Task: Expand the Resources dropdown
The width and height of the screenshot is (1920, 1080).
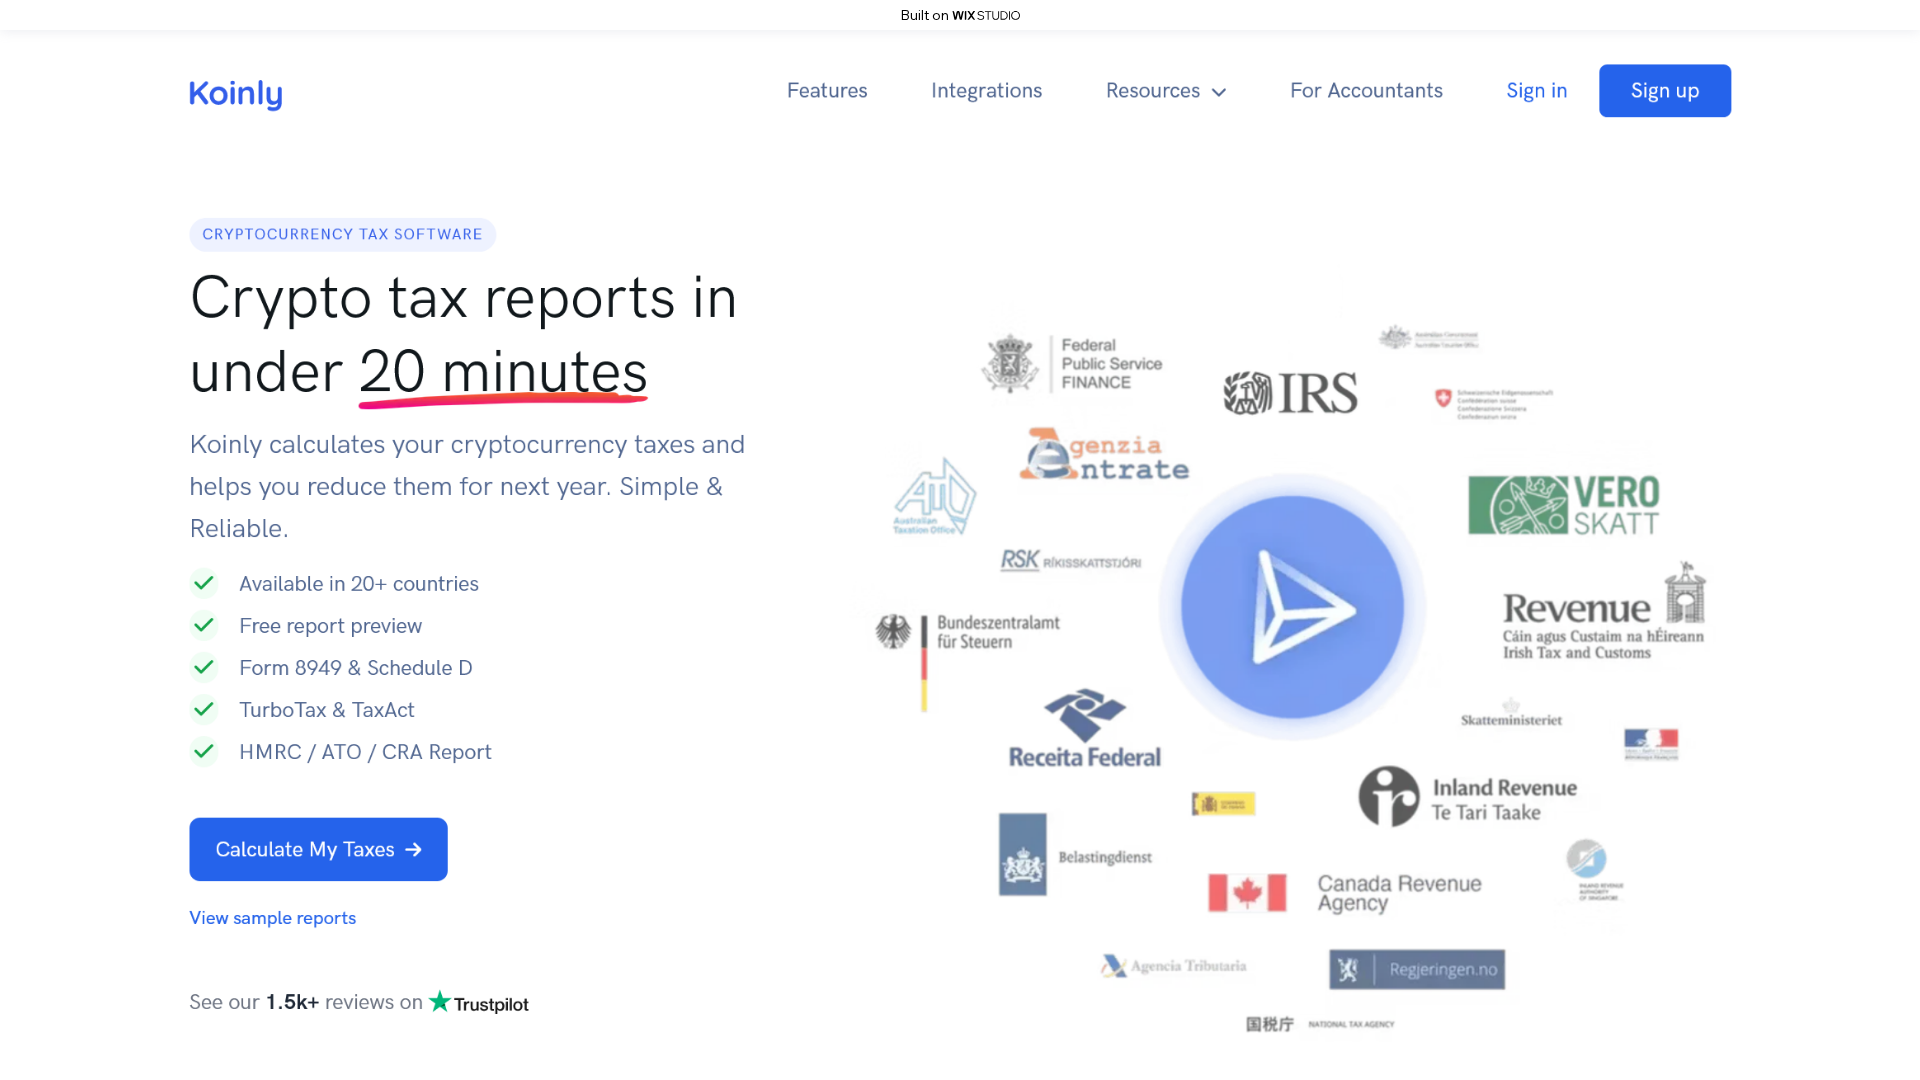Action: coord(1166,91)
